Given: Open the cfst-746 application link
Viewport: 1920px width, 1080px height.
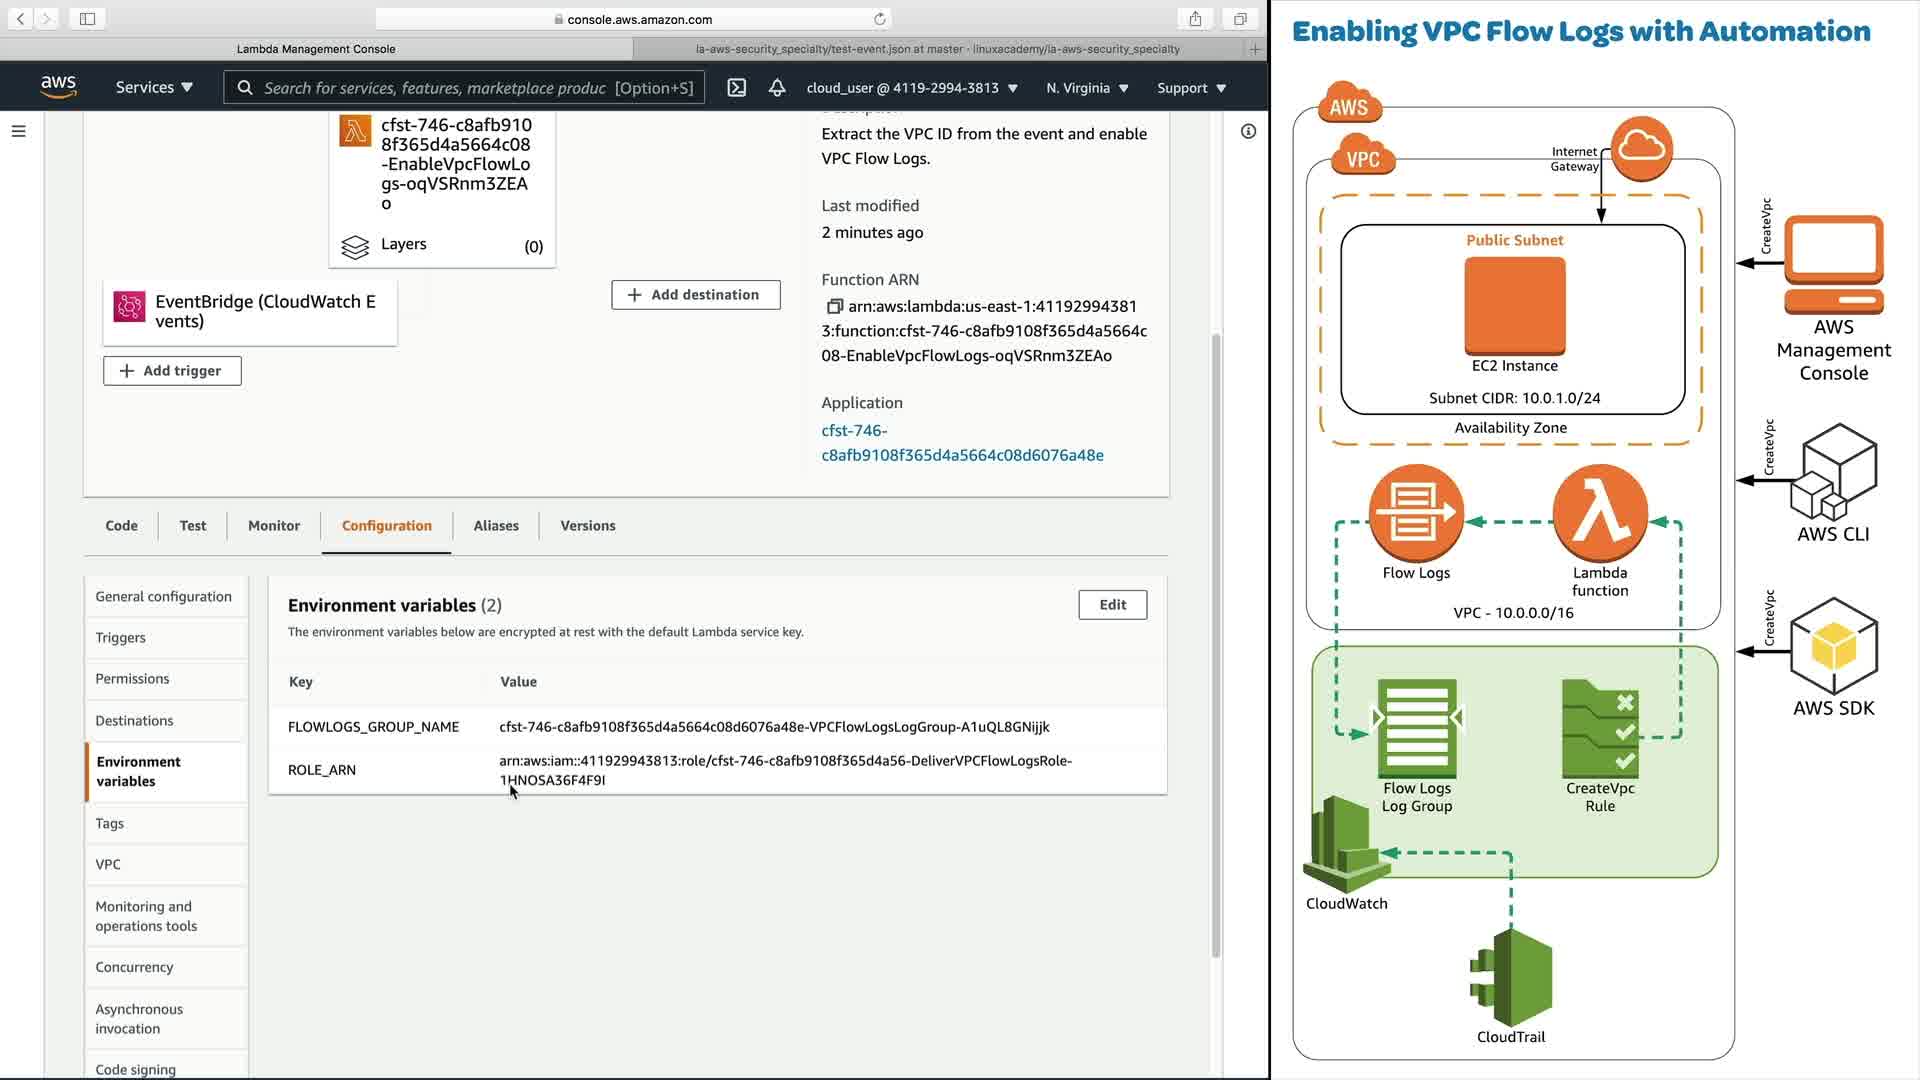Looking at the screenshot, I should [961, 443].
